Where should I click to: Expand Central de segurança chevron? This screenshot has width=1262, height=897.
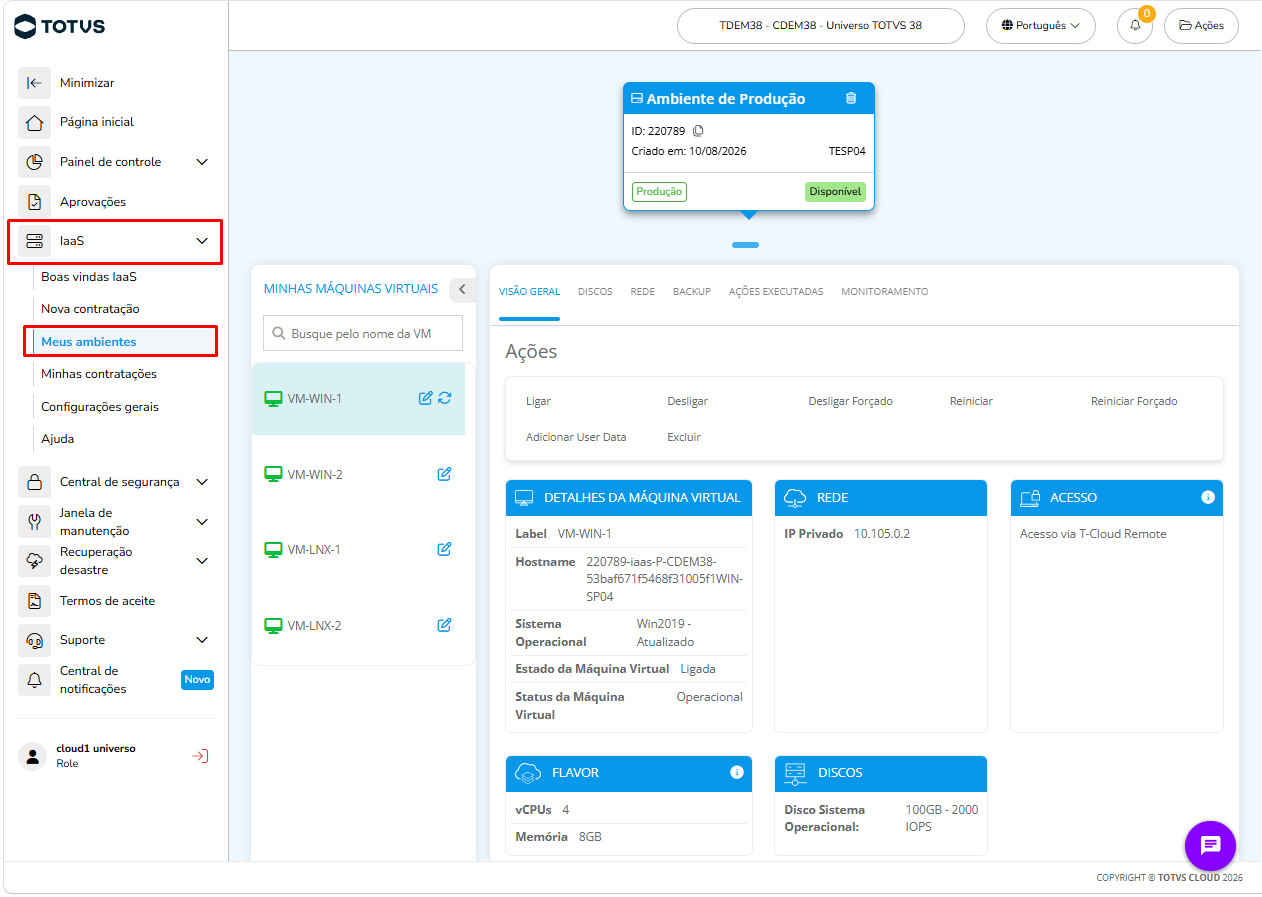[202, 482]
